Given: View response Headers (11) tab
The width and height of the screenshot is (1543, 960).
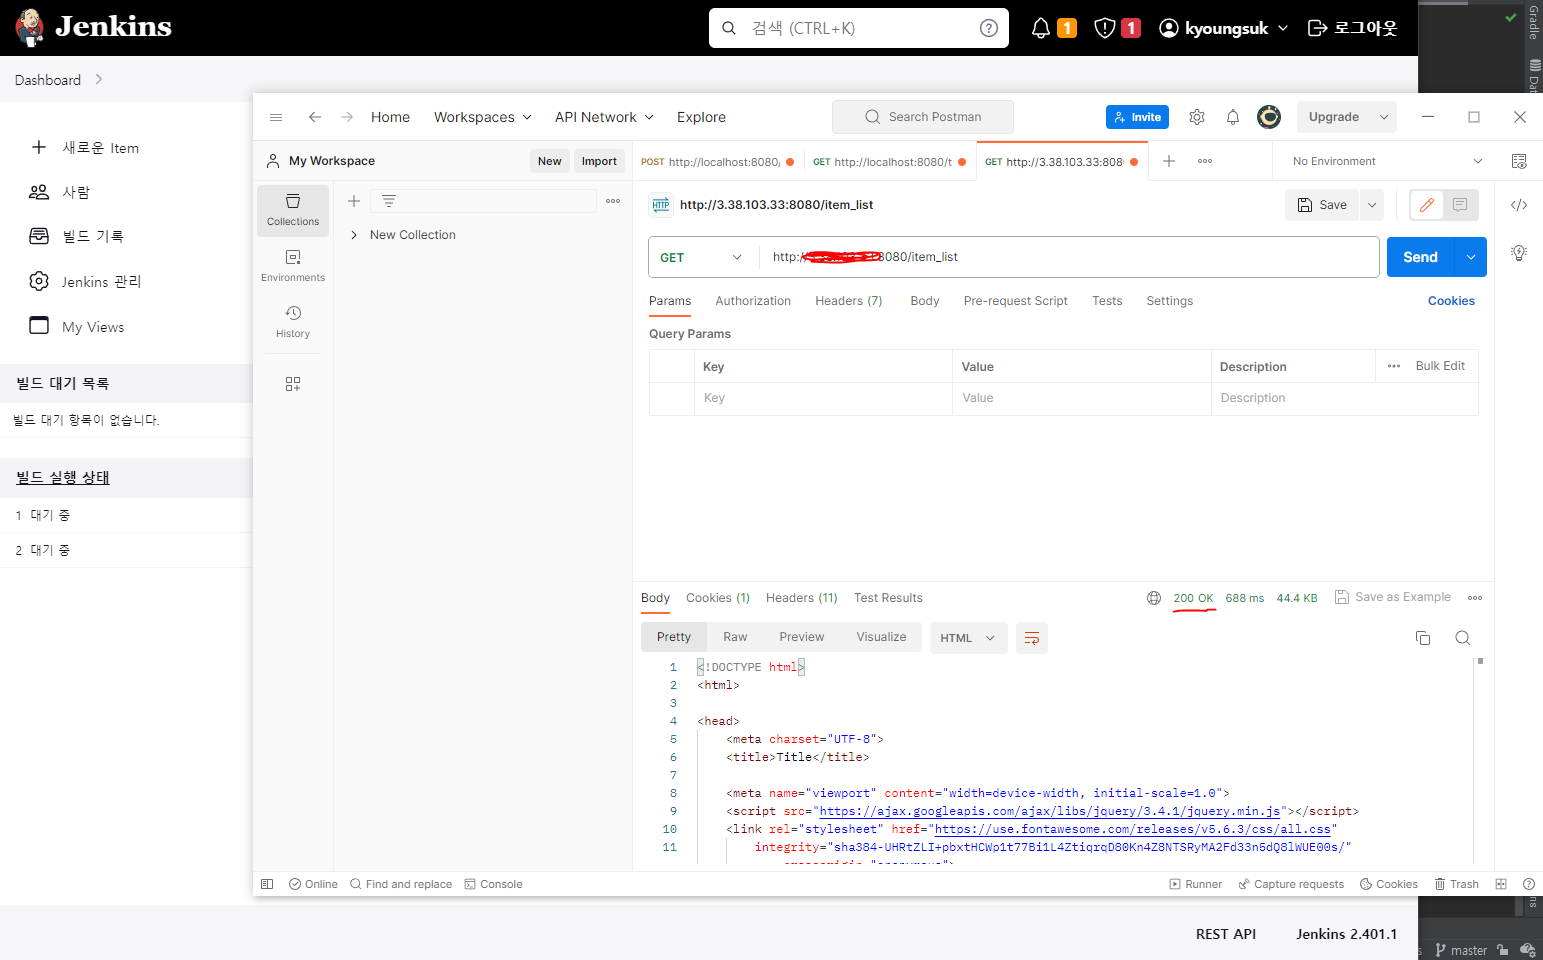Looking at the screenshot, I should pos(802,598).
